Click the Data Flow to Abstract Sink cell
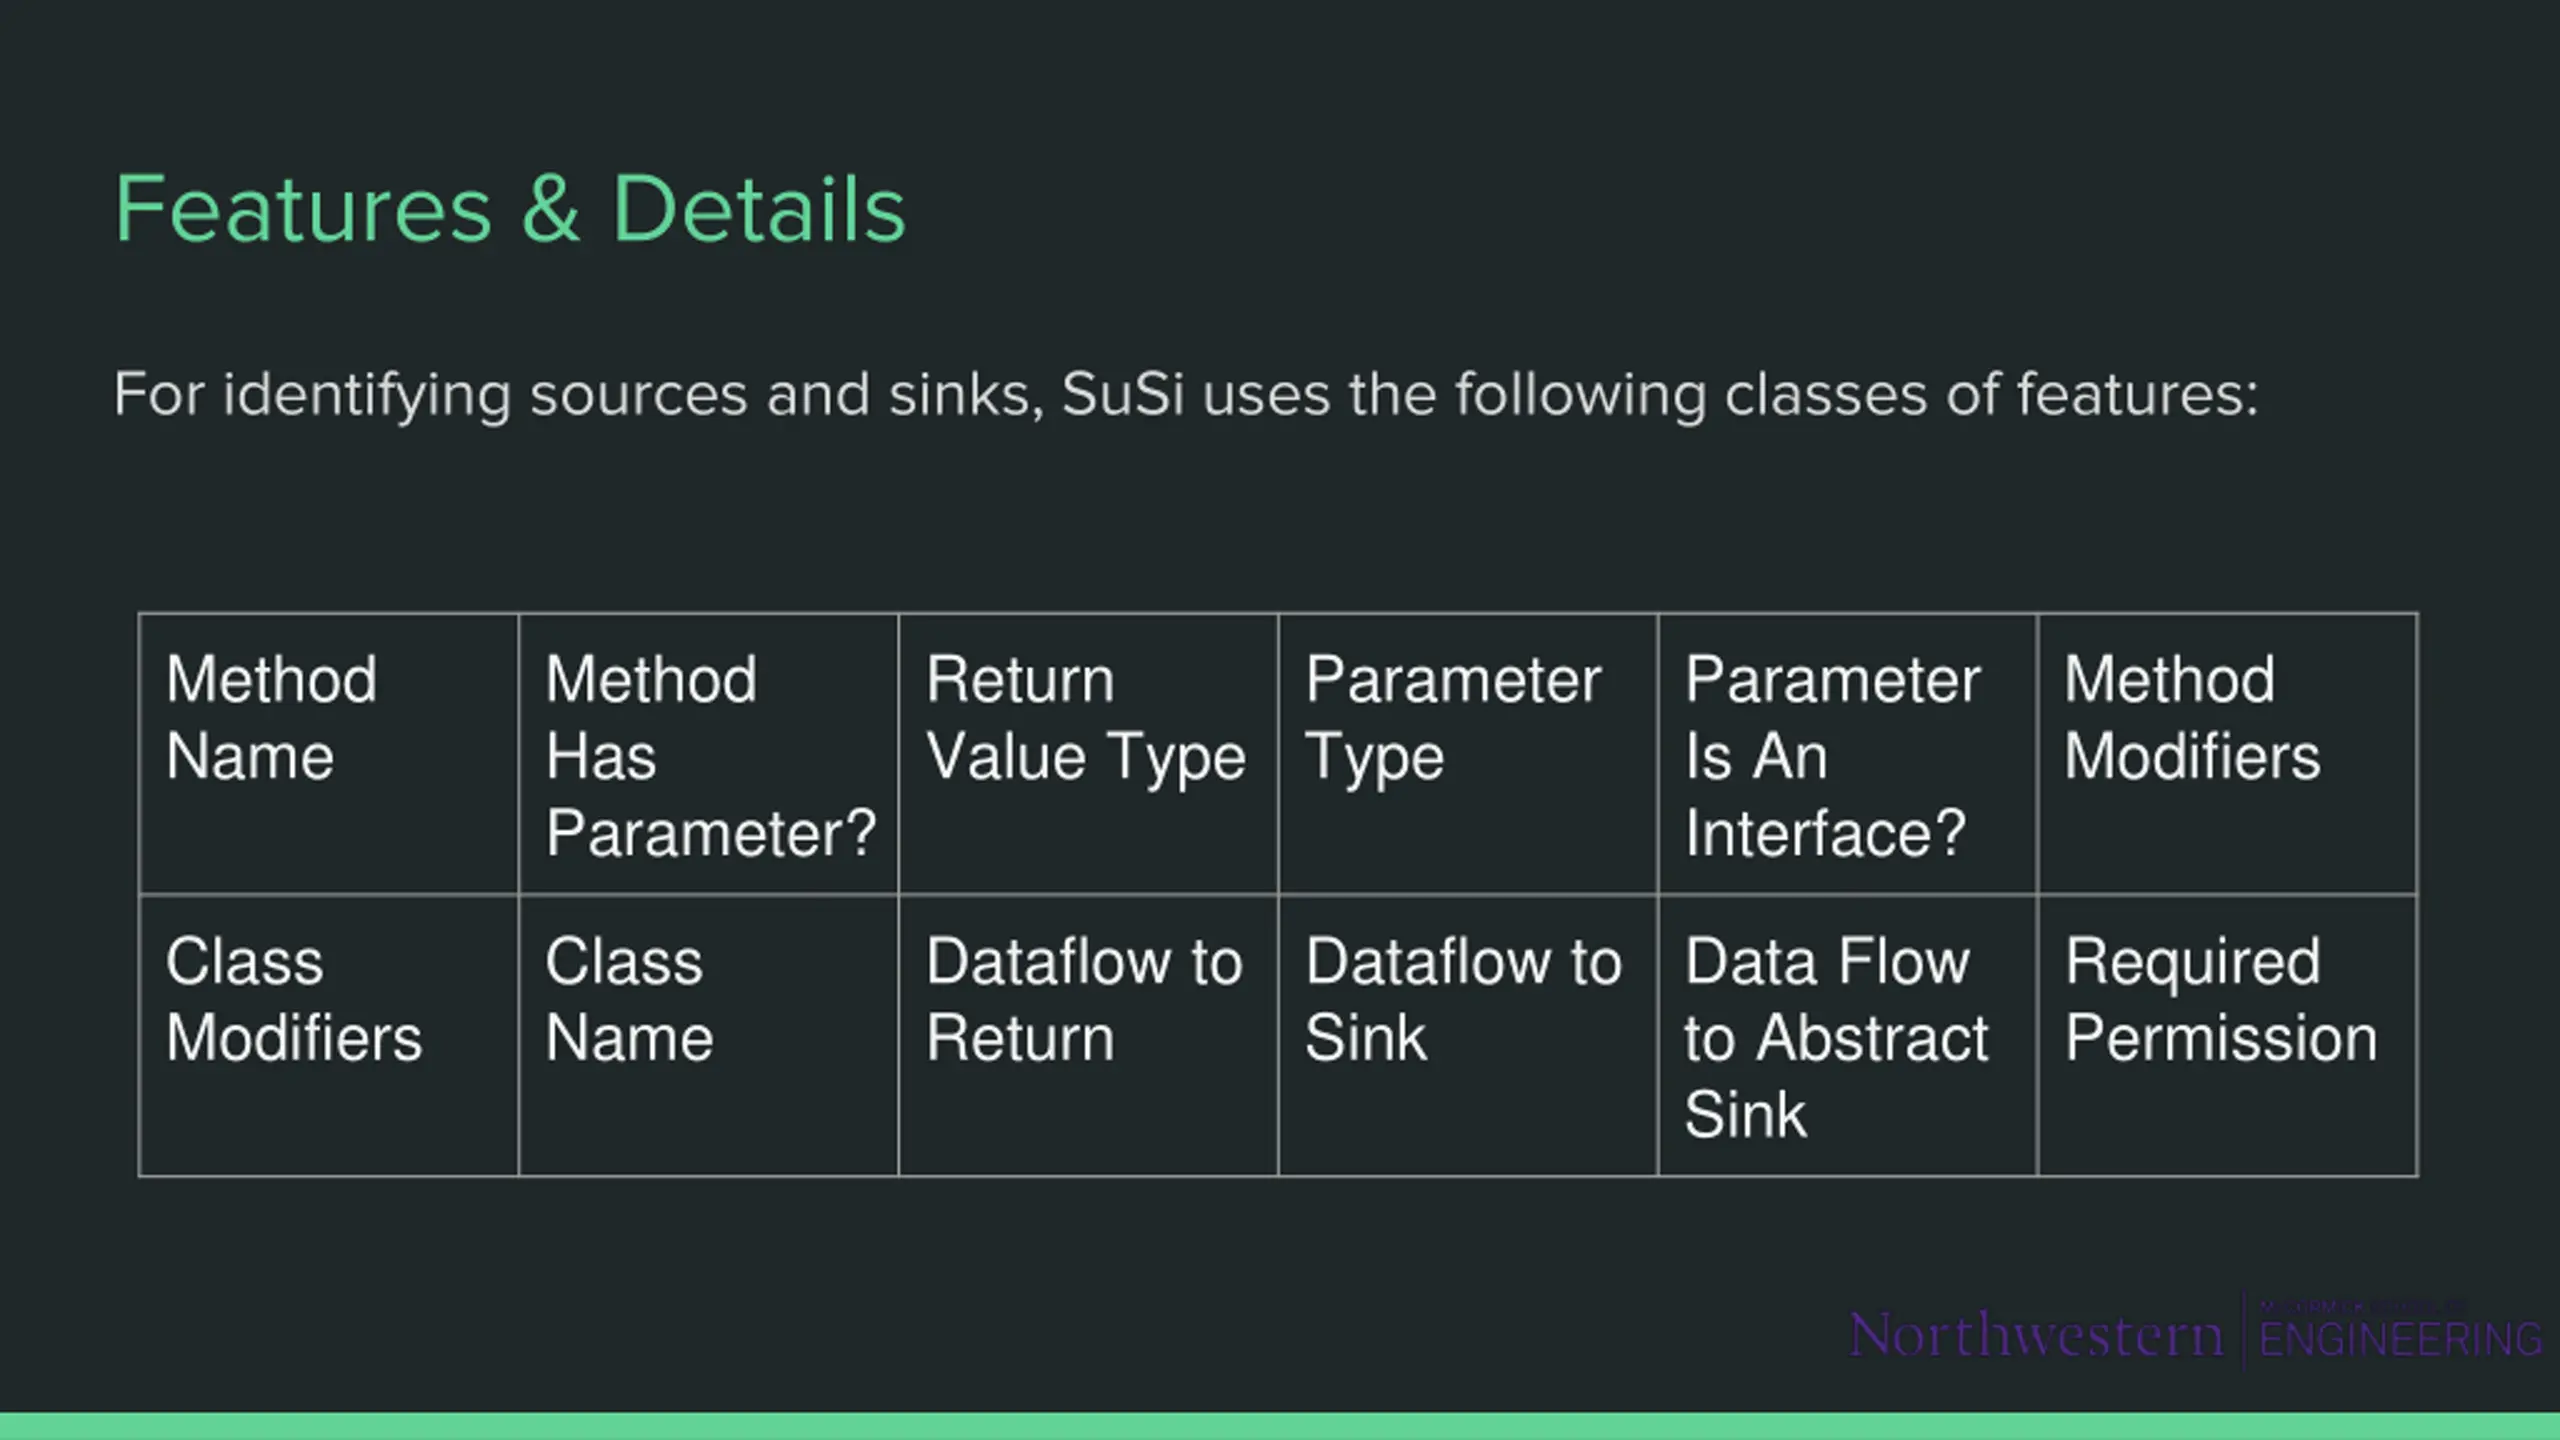 click(x=1848, y=1036)
